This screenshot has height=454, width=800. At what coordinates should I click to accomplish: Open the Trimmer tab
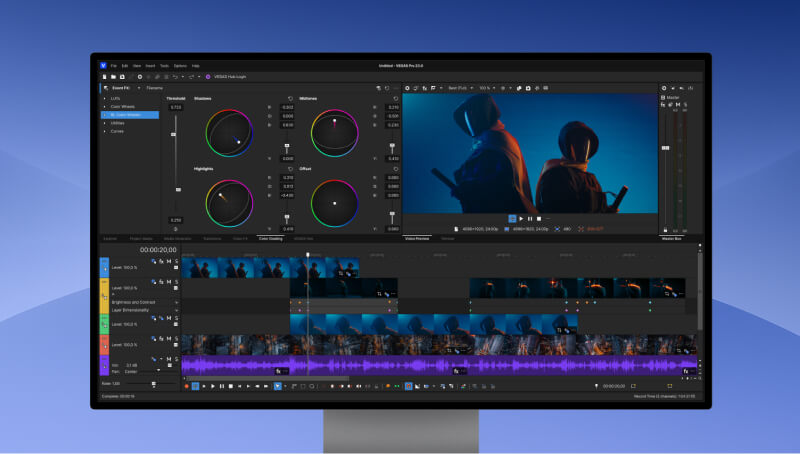448,238
